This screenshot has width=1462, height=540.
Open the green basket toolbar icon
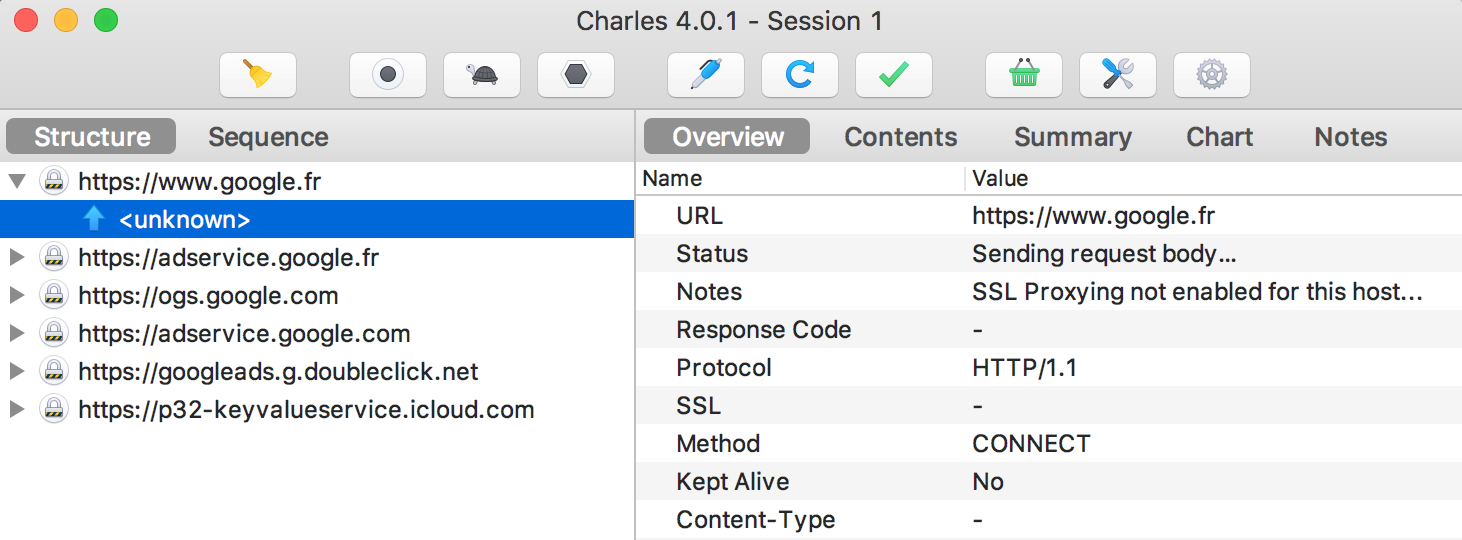click(1024, 75)
